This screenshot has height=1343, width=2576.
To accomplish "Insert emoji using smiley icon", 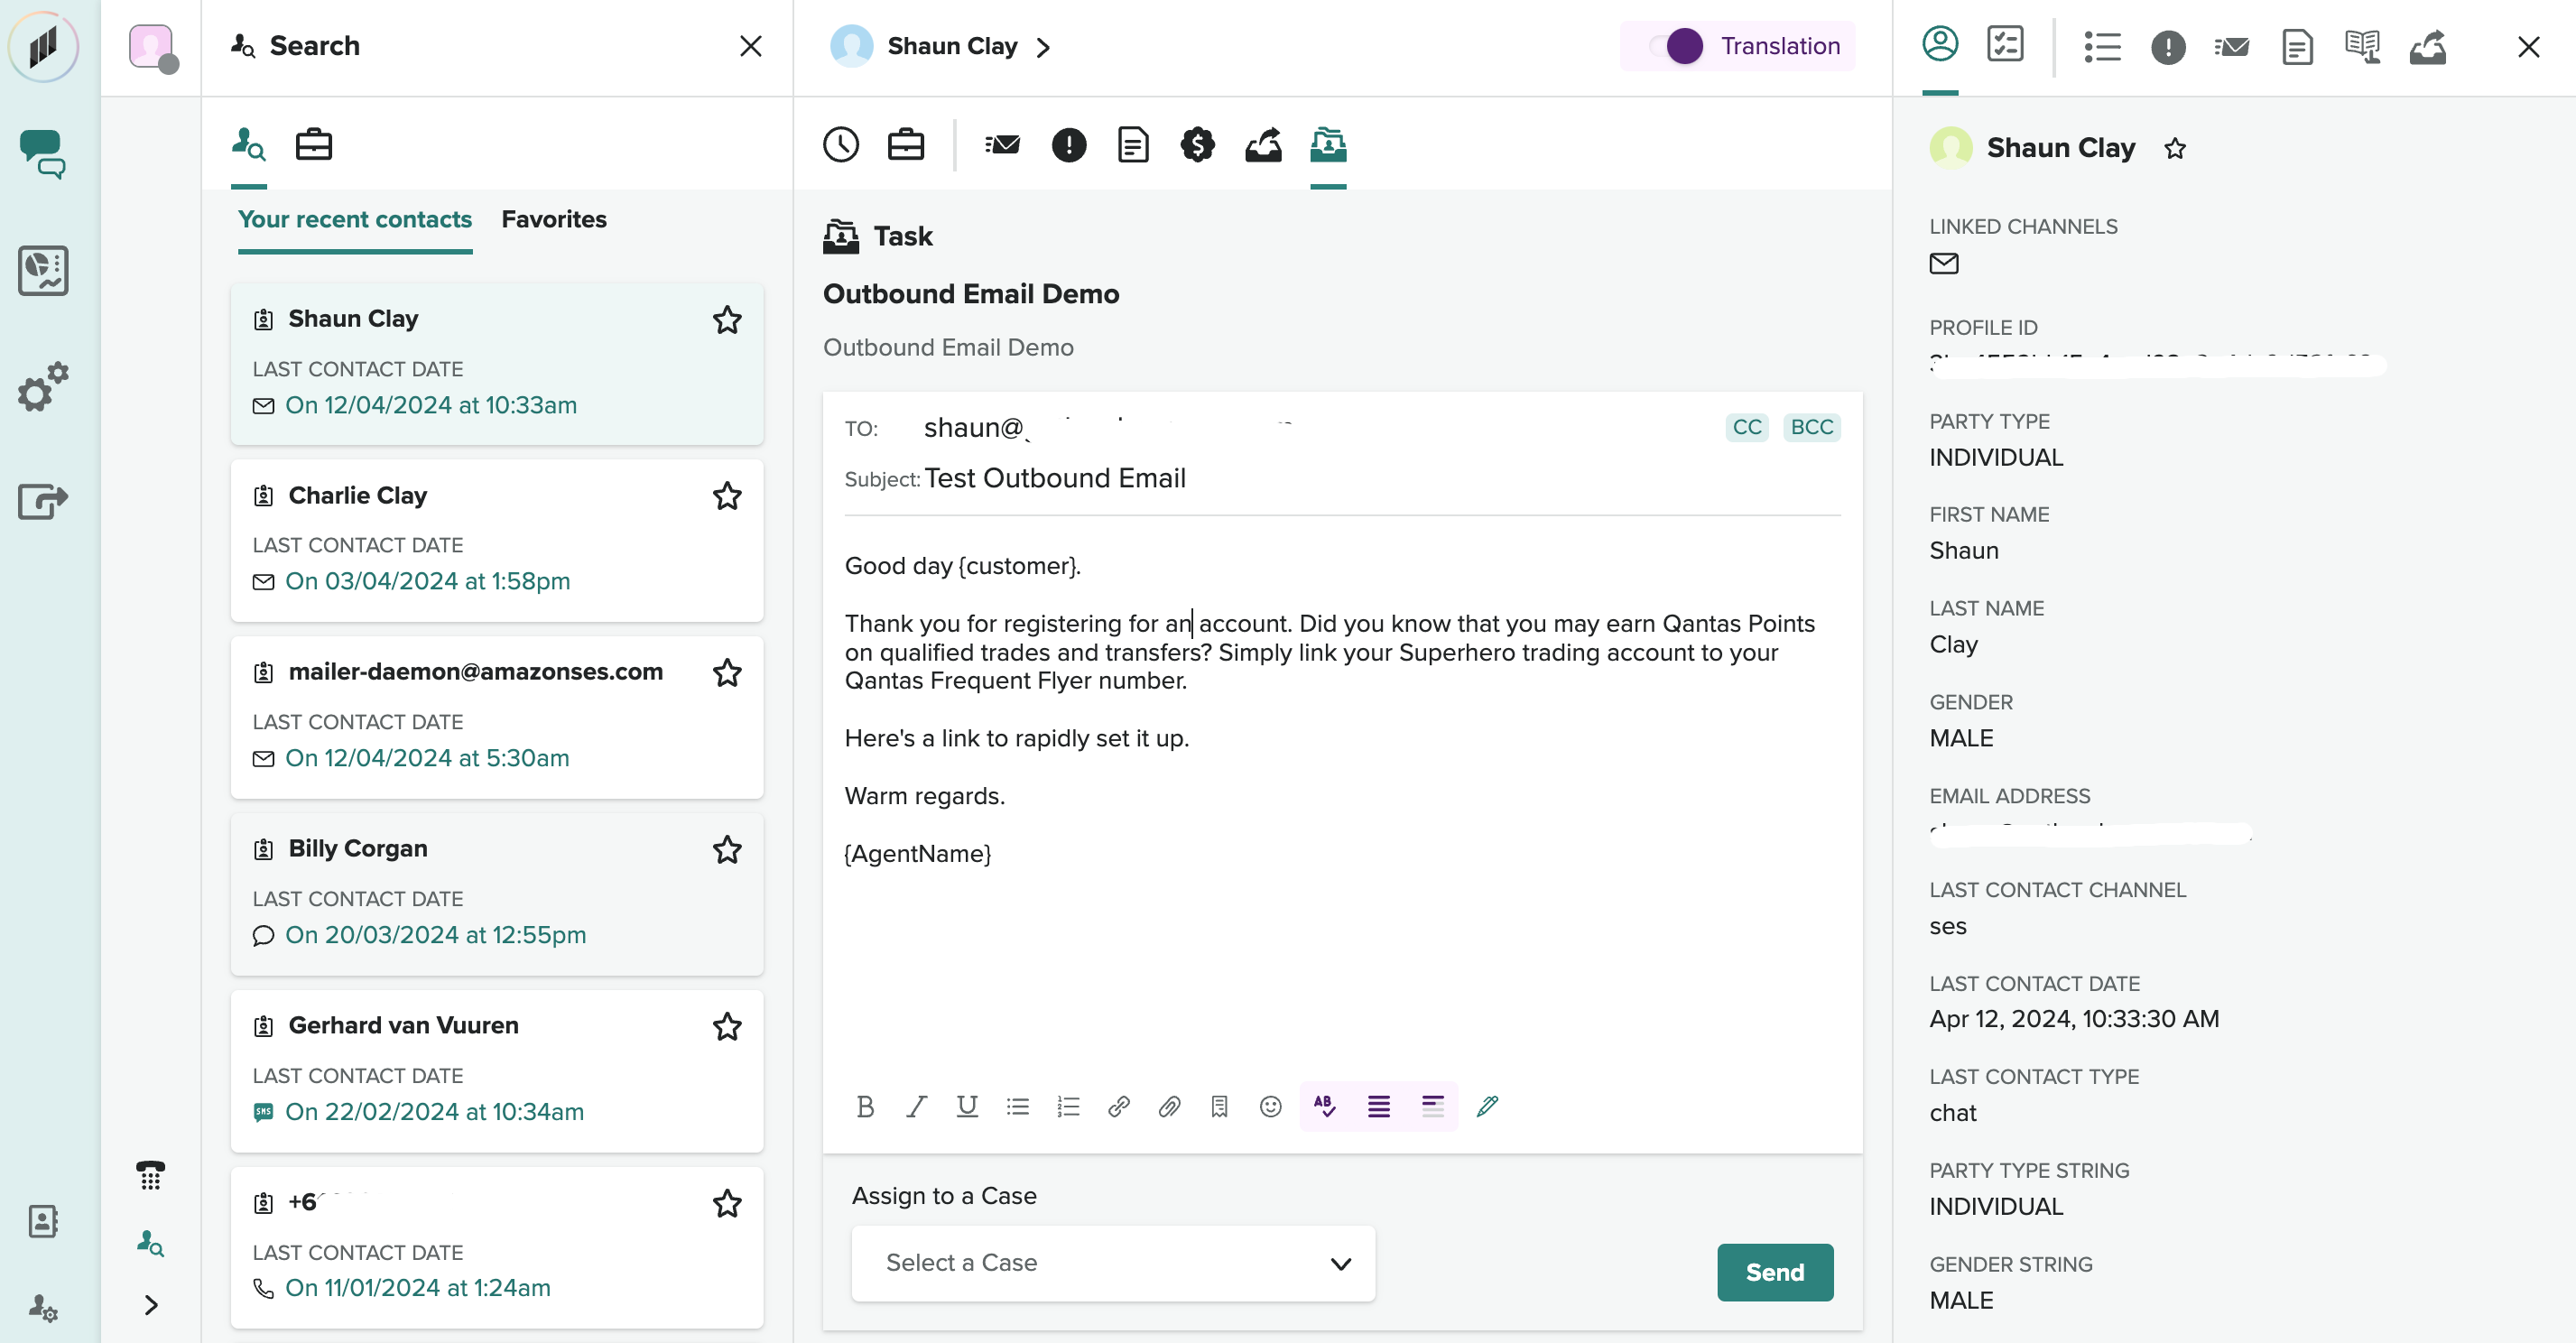I will pos(1270,1106).
